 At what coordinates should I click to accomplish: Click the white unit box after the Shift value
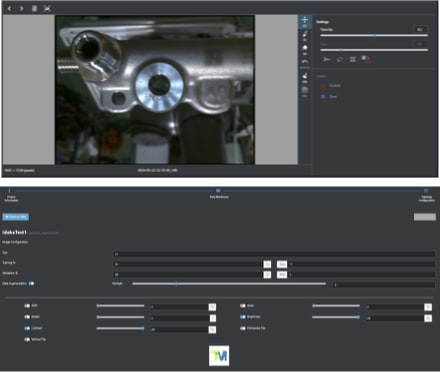click(212, 307)
